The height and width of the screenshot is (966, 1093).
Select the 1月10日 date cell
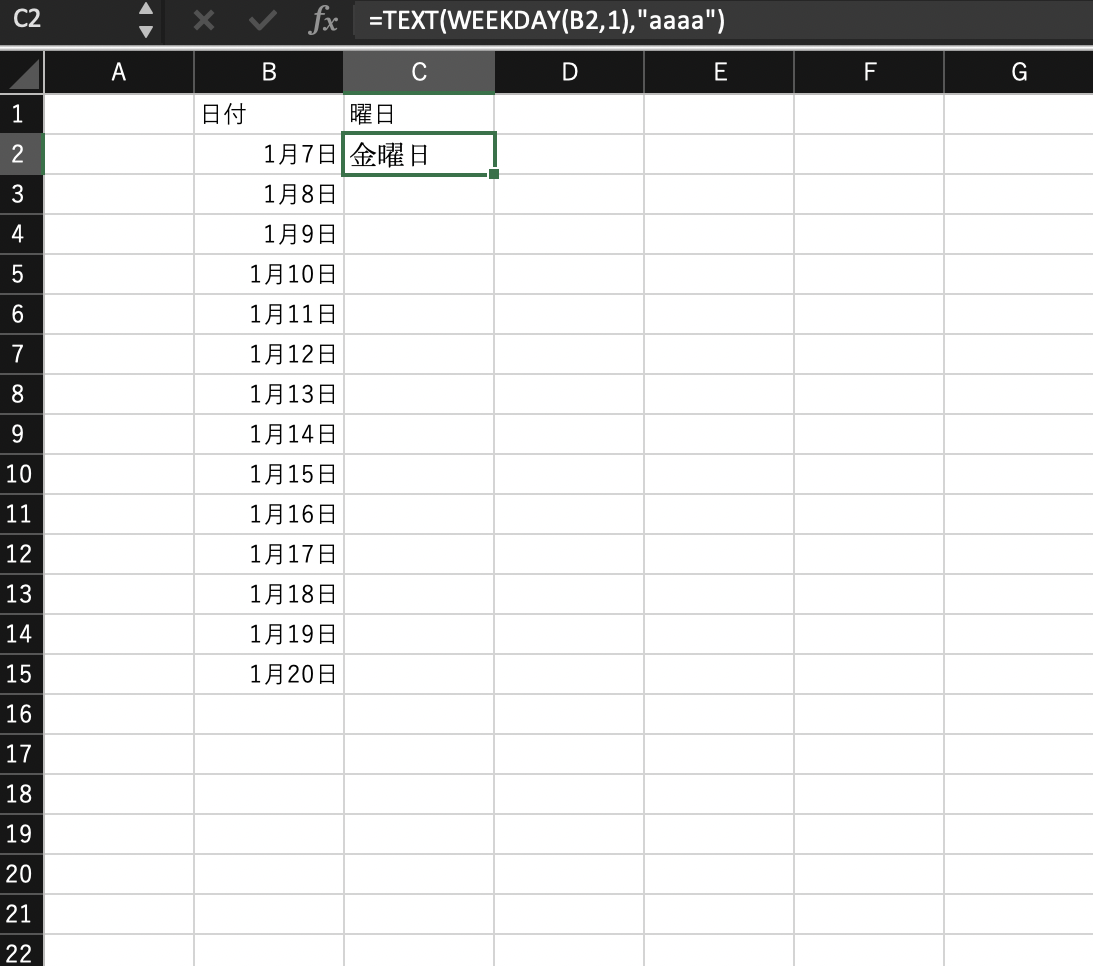(268, 274)
